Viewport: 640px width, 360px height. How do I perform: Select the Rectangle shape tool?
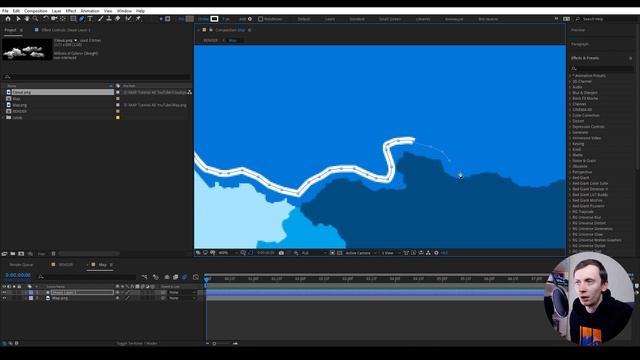click(x=73, y=19)
